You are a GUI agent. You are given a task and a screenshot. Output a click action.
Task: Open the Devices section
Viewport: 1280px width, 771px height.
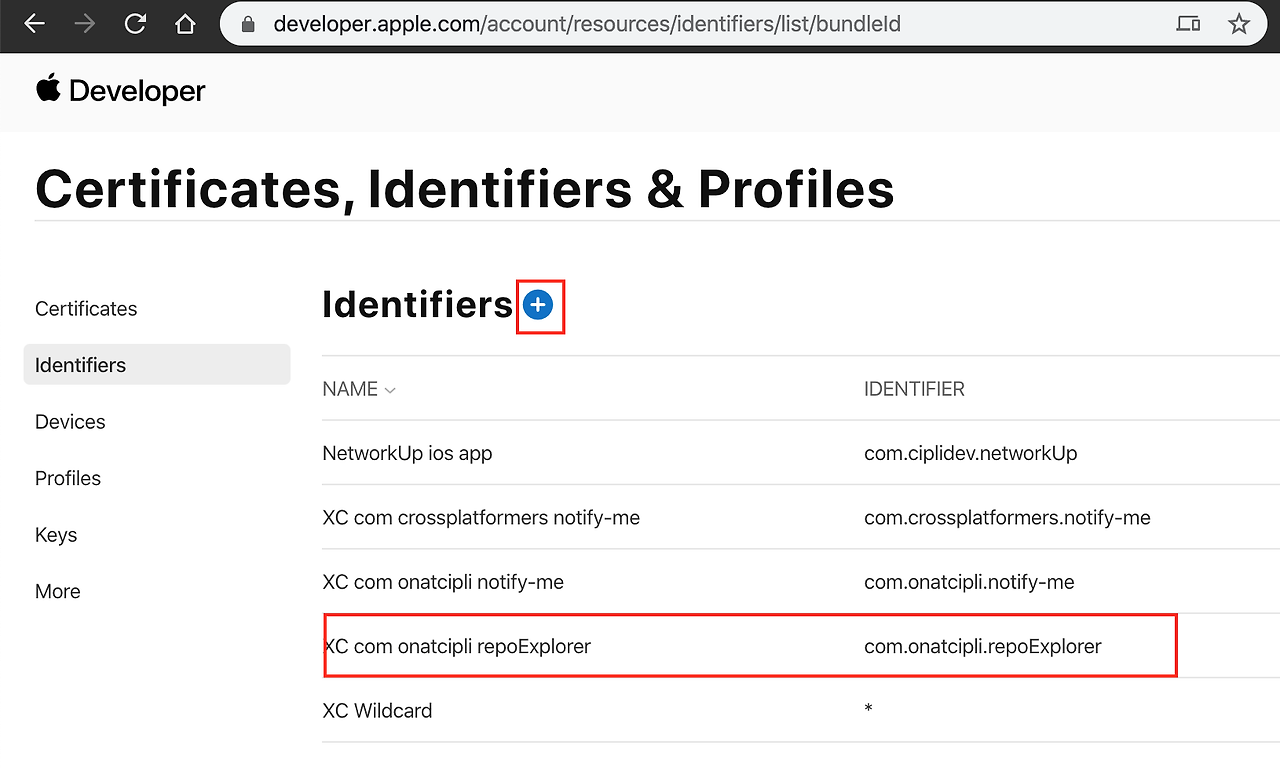point(70,422)
